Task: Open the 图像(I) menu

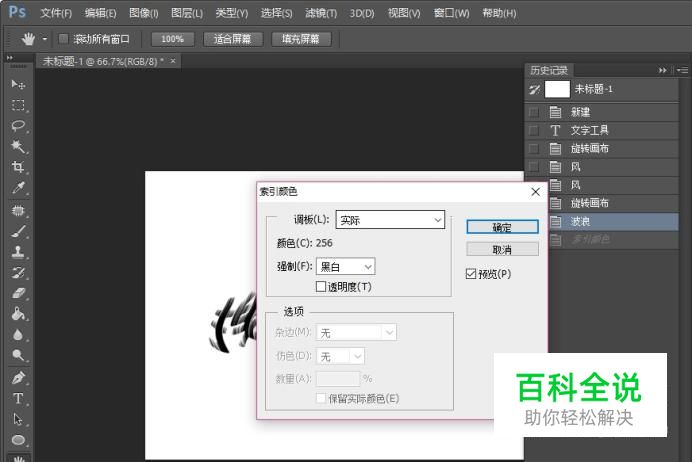Action: pos(143,13)
